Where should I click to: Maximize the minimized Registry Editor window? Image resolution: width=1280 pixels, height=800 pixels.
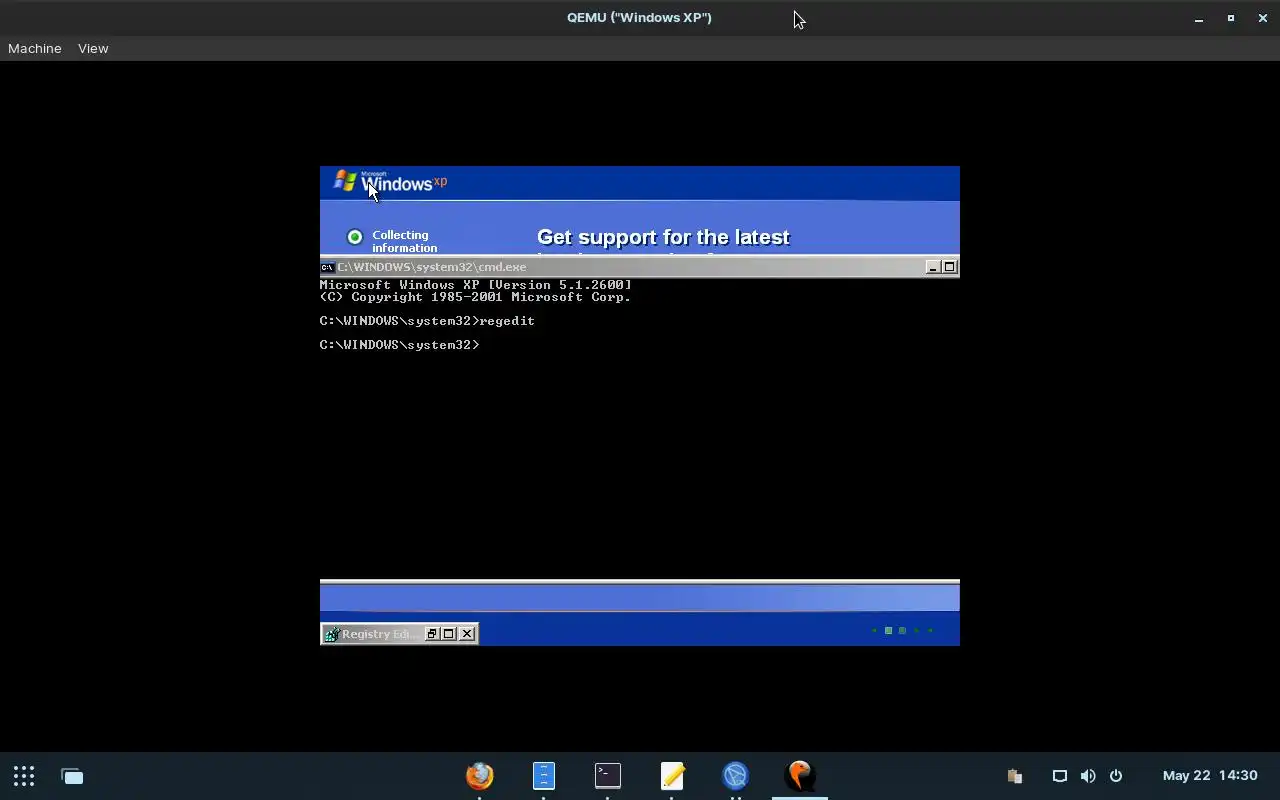[x=449, y=634]
